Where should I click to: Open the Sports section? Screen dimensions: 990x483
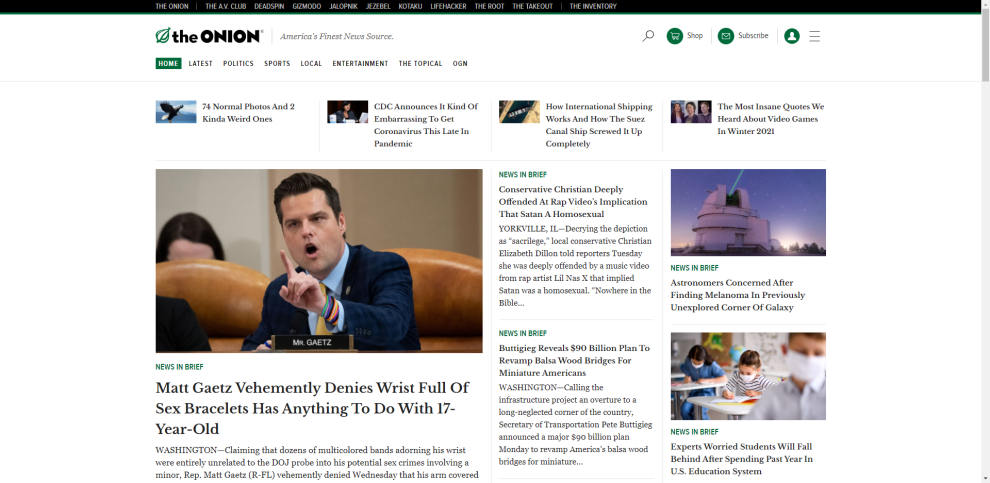pyautogui.click(x=277, y=64)
